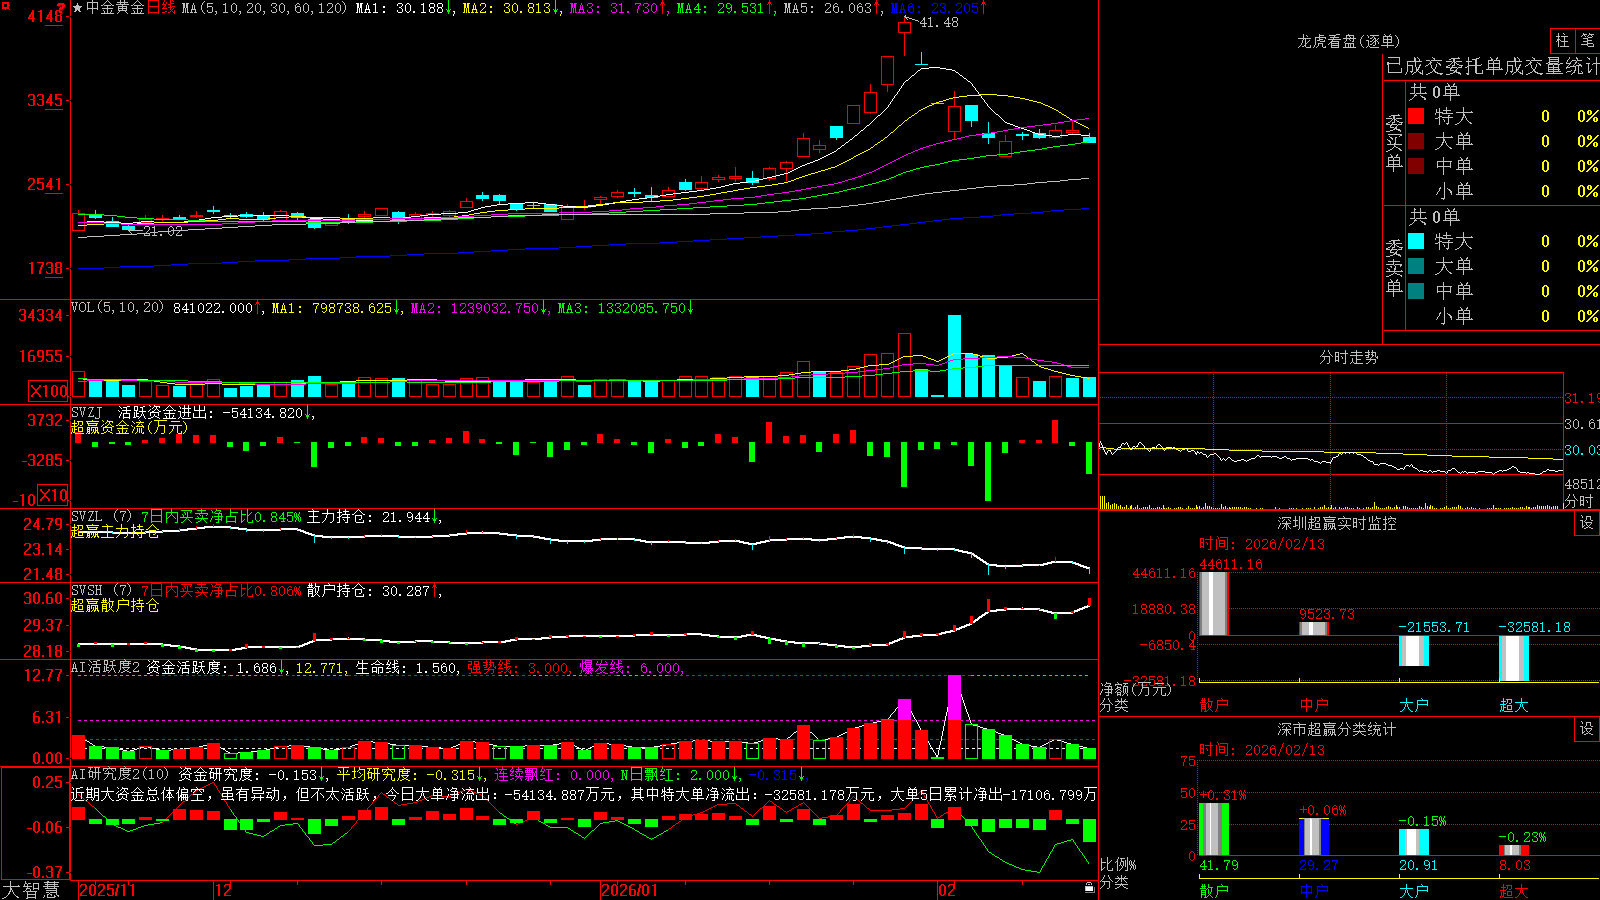Click the 21.02 low price marker

click(x=162, y=231)
